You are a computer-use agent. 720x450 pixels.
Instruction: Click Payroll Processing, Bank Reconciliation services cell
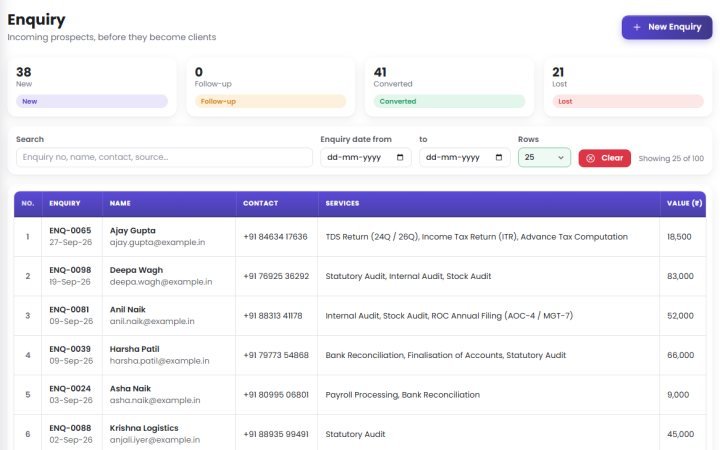click(x=402, y=395)
